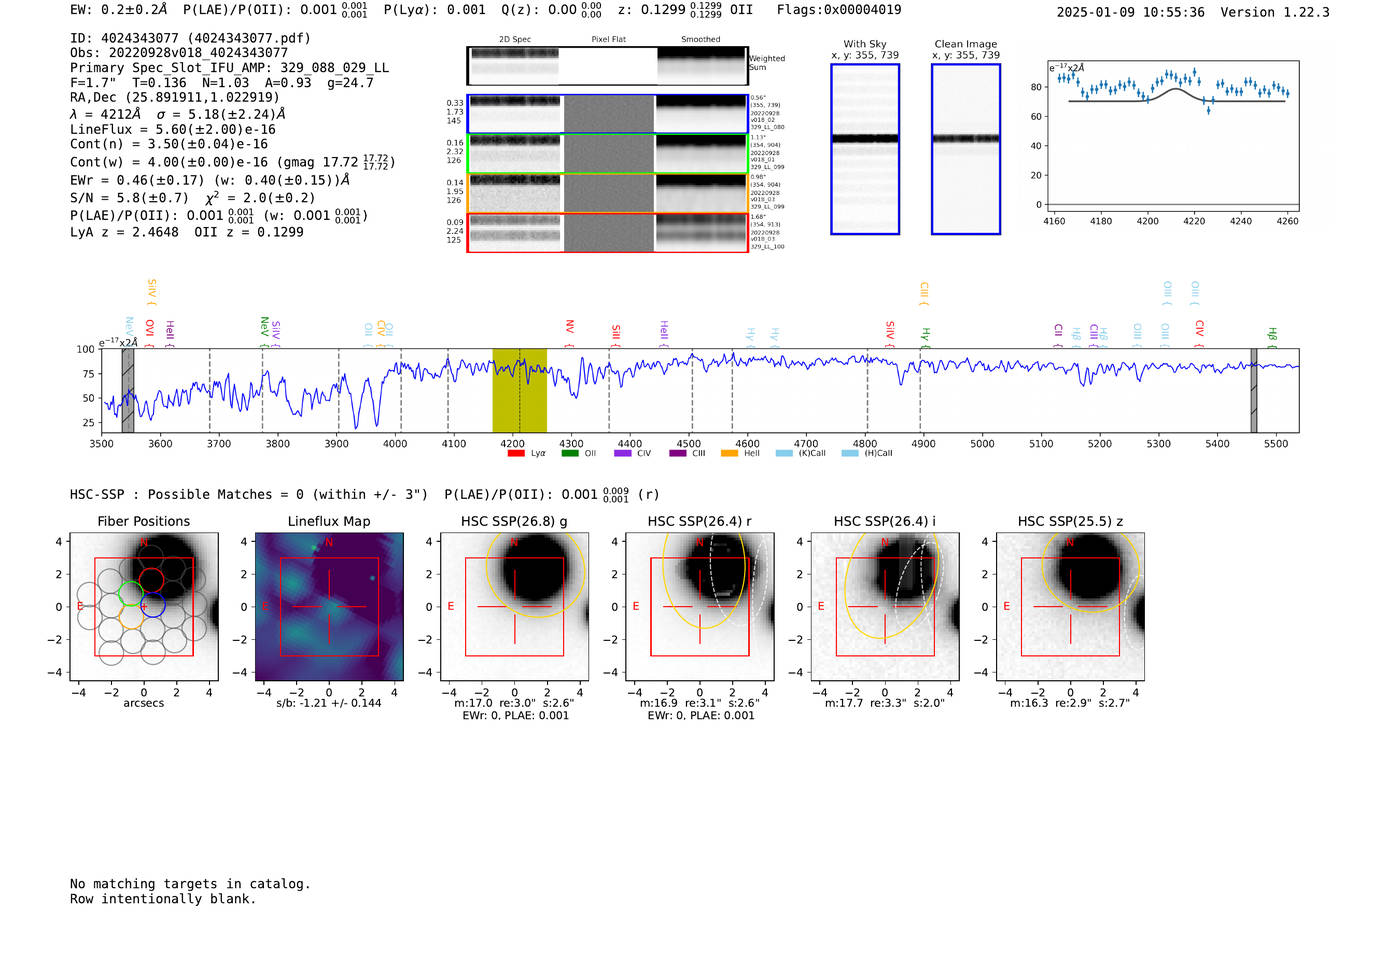Image resolution: width=1400 pixels, height=953 pixels.
Task: Open the HSC SSP(26.4) i cutout
Action: [885, 607]
